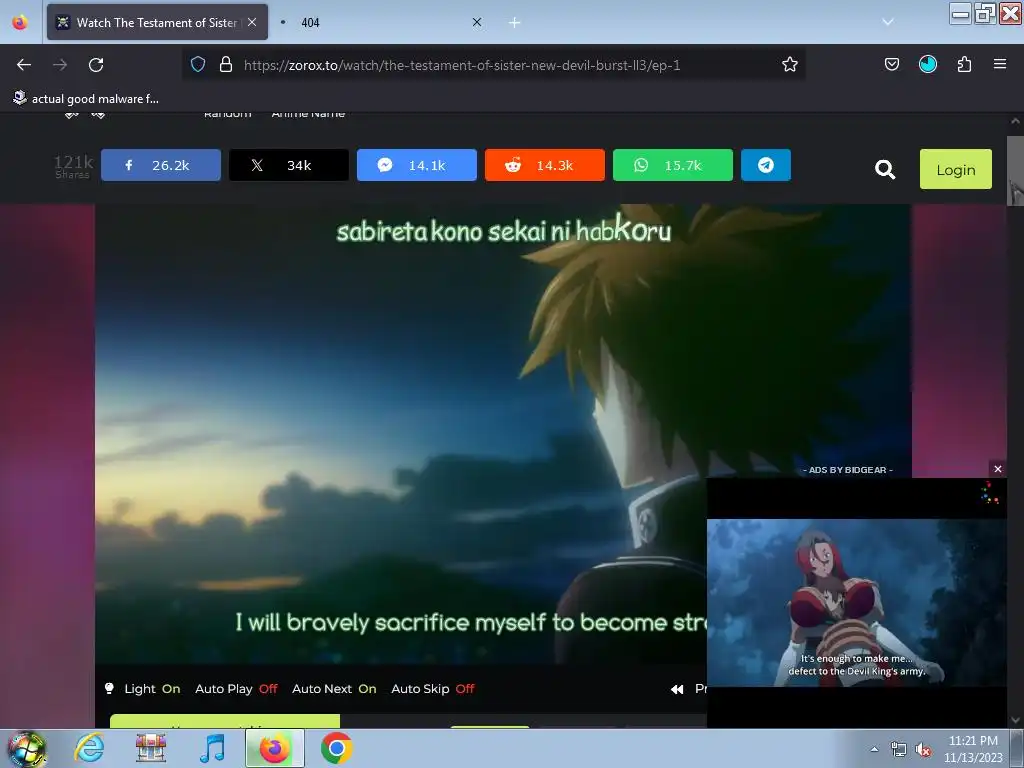This screenshot has height=768, width=1024.
Task: Open the site search magnifier icon
Action: 885,170
